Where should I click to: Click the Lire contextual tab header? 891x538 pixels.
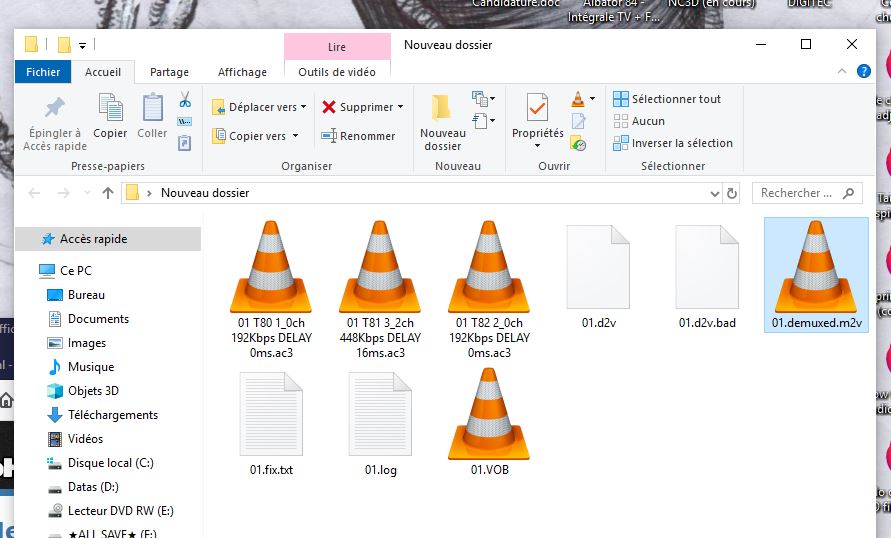[337, 47]
